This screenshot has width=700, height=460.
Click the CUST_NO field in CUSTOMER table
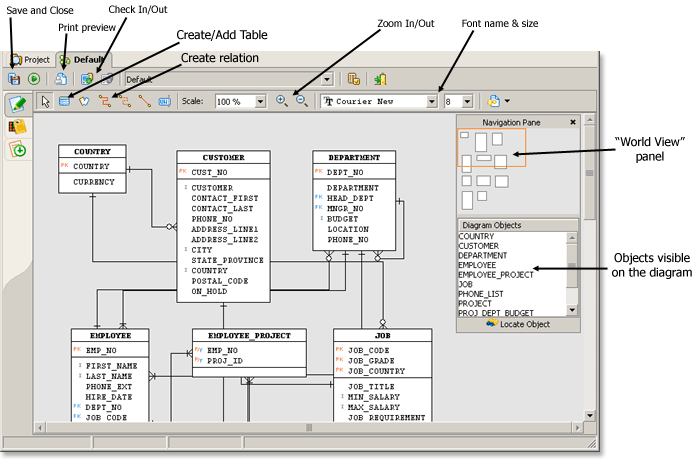pyautogui.click(x=209, y=172)
